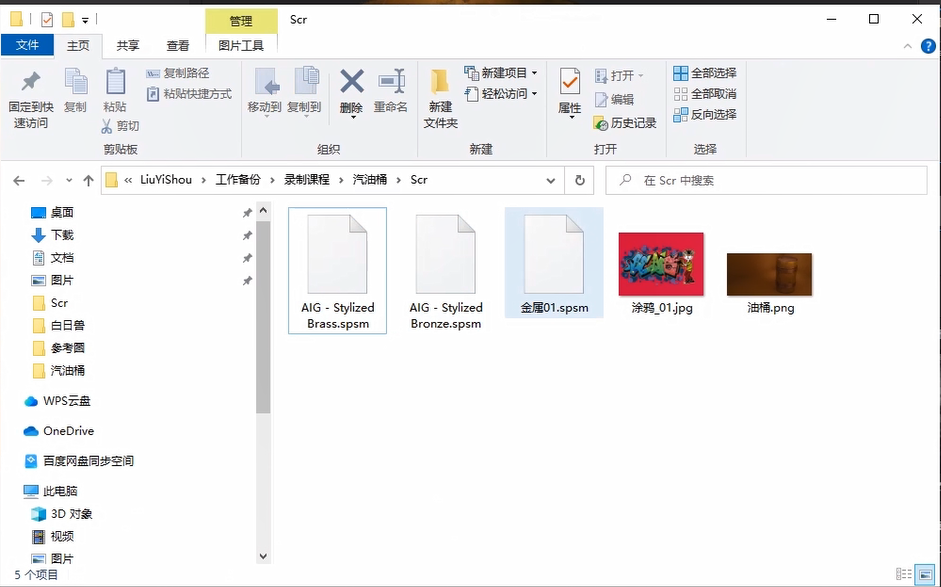Open the Share ribbon tab
This screenshot has height=587, width=941.
point(128,45)
